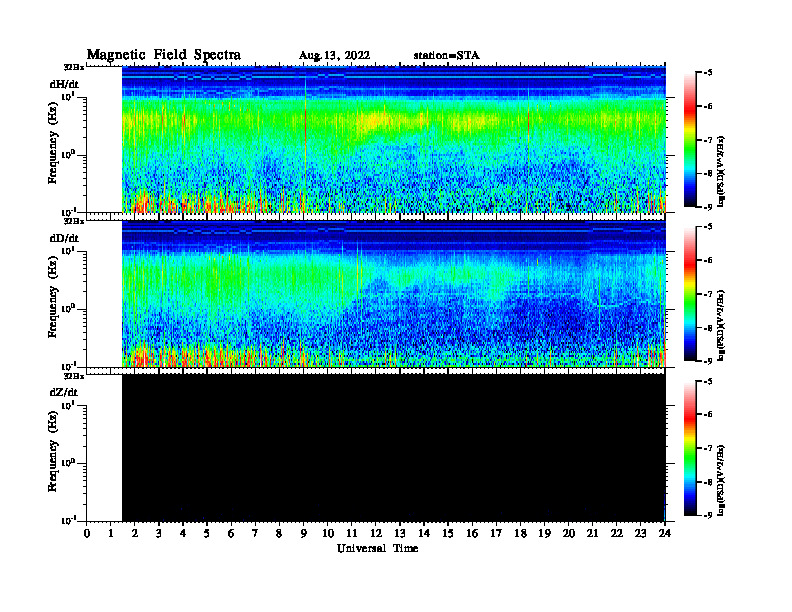Click the dH/dt panel label
The image size is (792, 612).
pyautogui.click(x=64, y=84)
